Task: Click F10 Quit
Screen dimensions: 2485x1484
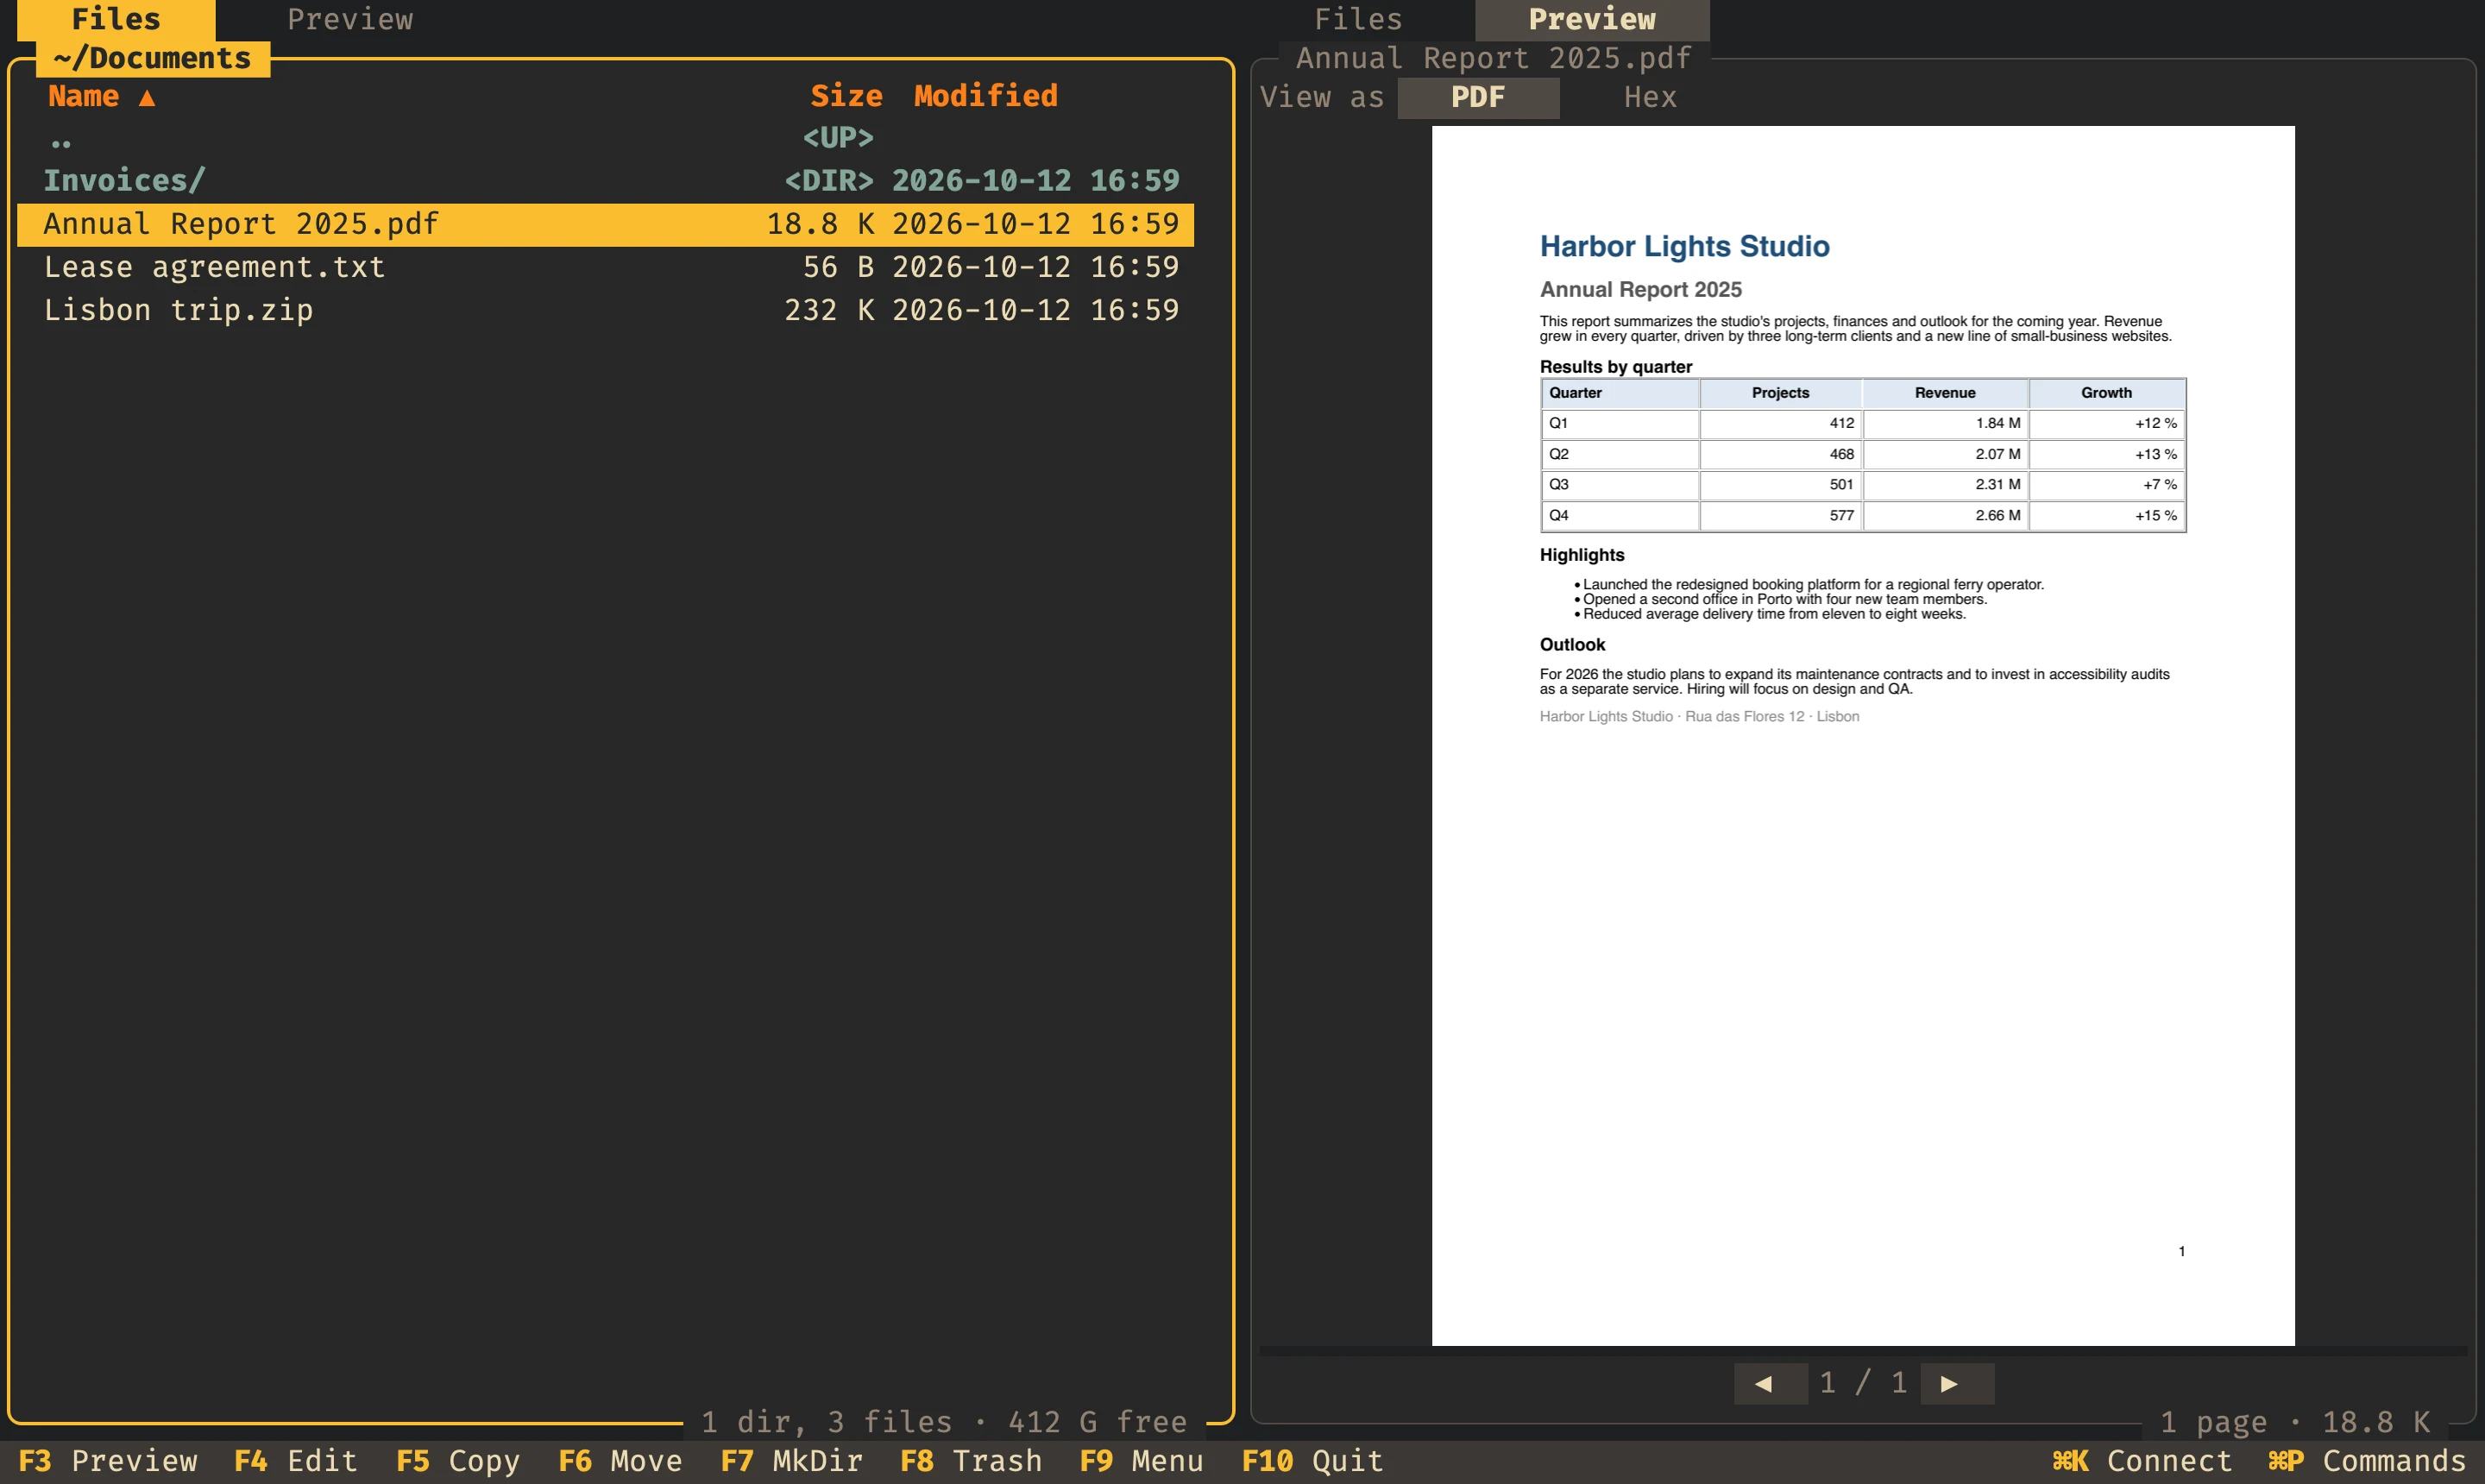Action: 1312,1461
